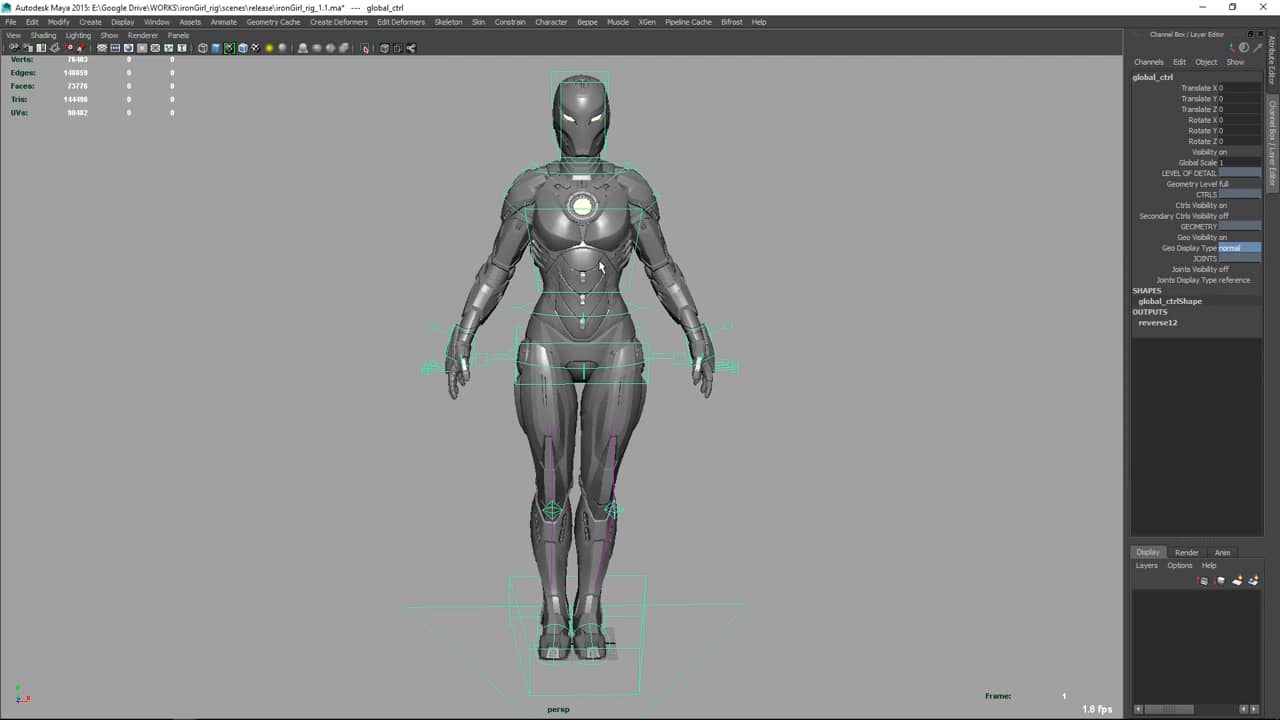
Task: Open viewport Panels dropdown menu
Action: [178, 35]
